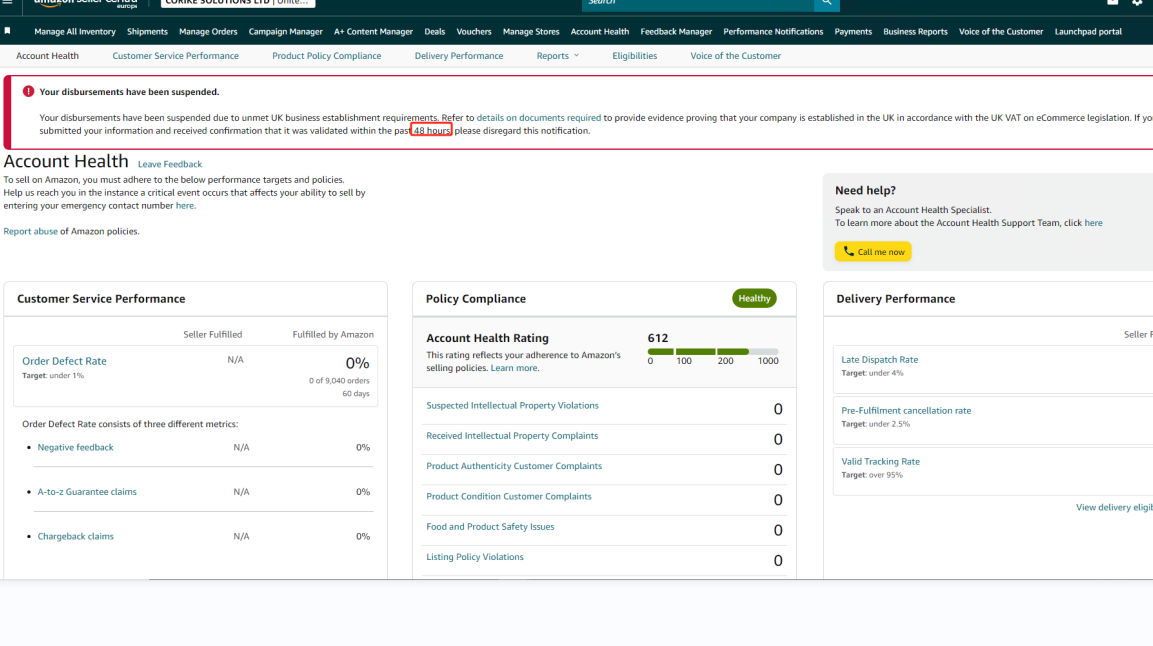Open Received Intellectual Property Complaints
The height and width of the screenshot is (646, 1153).
click(512, 436)
